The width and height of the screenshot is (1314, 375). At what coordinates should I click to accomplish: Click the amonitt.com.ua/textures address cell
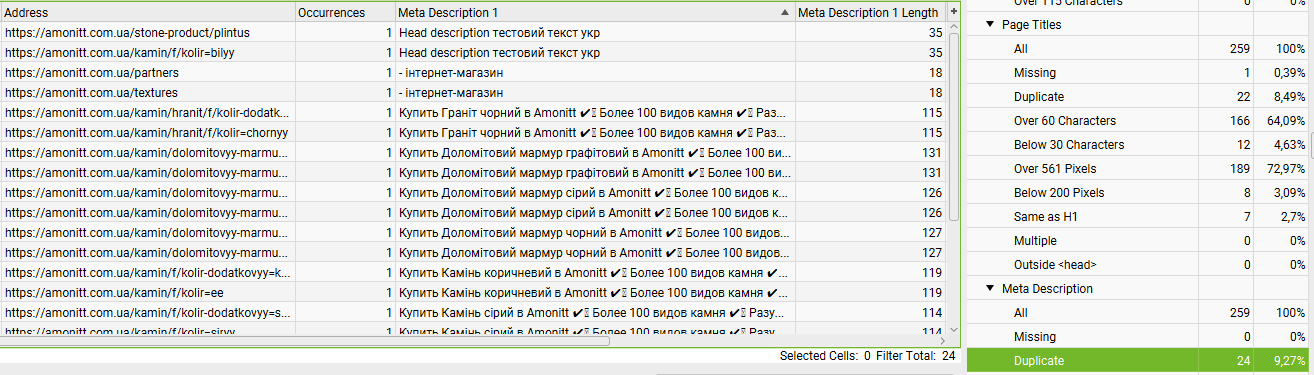click(x=148, y=93)
